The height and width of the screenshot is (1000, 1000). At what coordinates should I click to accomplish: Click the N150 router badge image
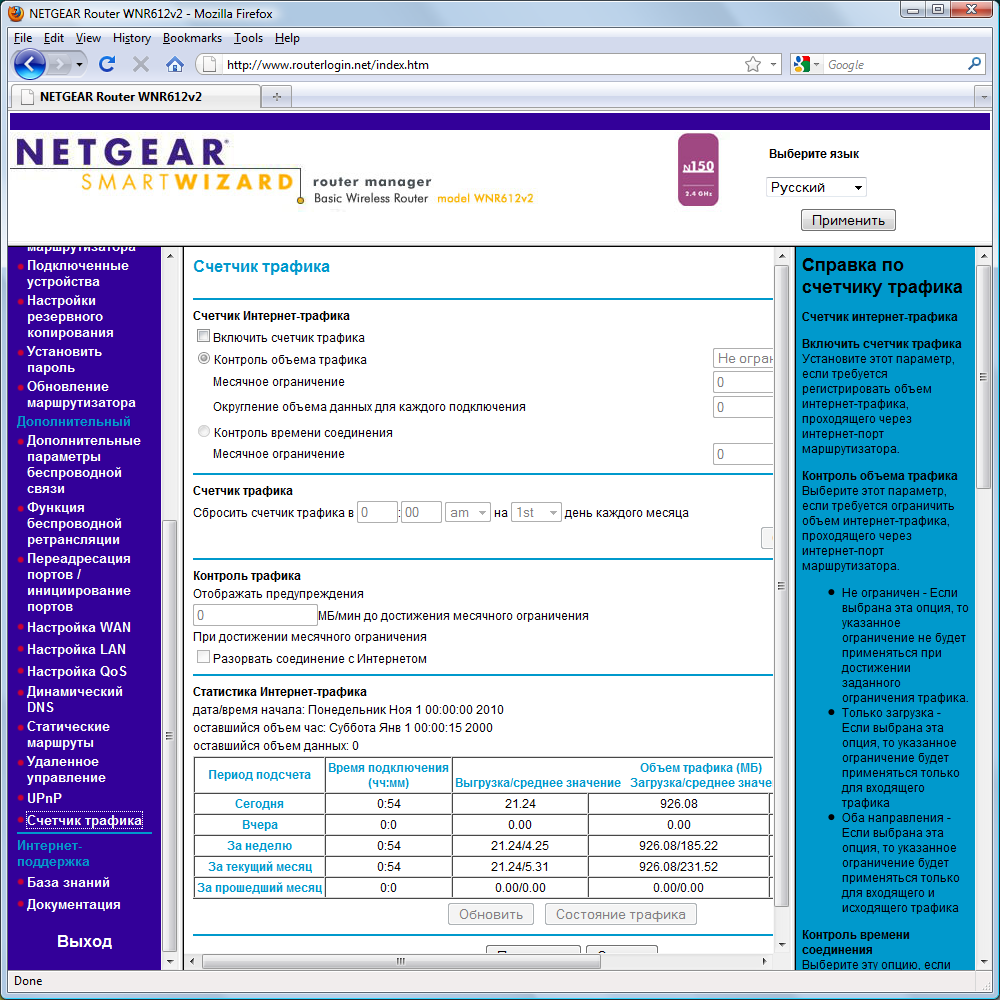(698, 170)
